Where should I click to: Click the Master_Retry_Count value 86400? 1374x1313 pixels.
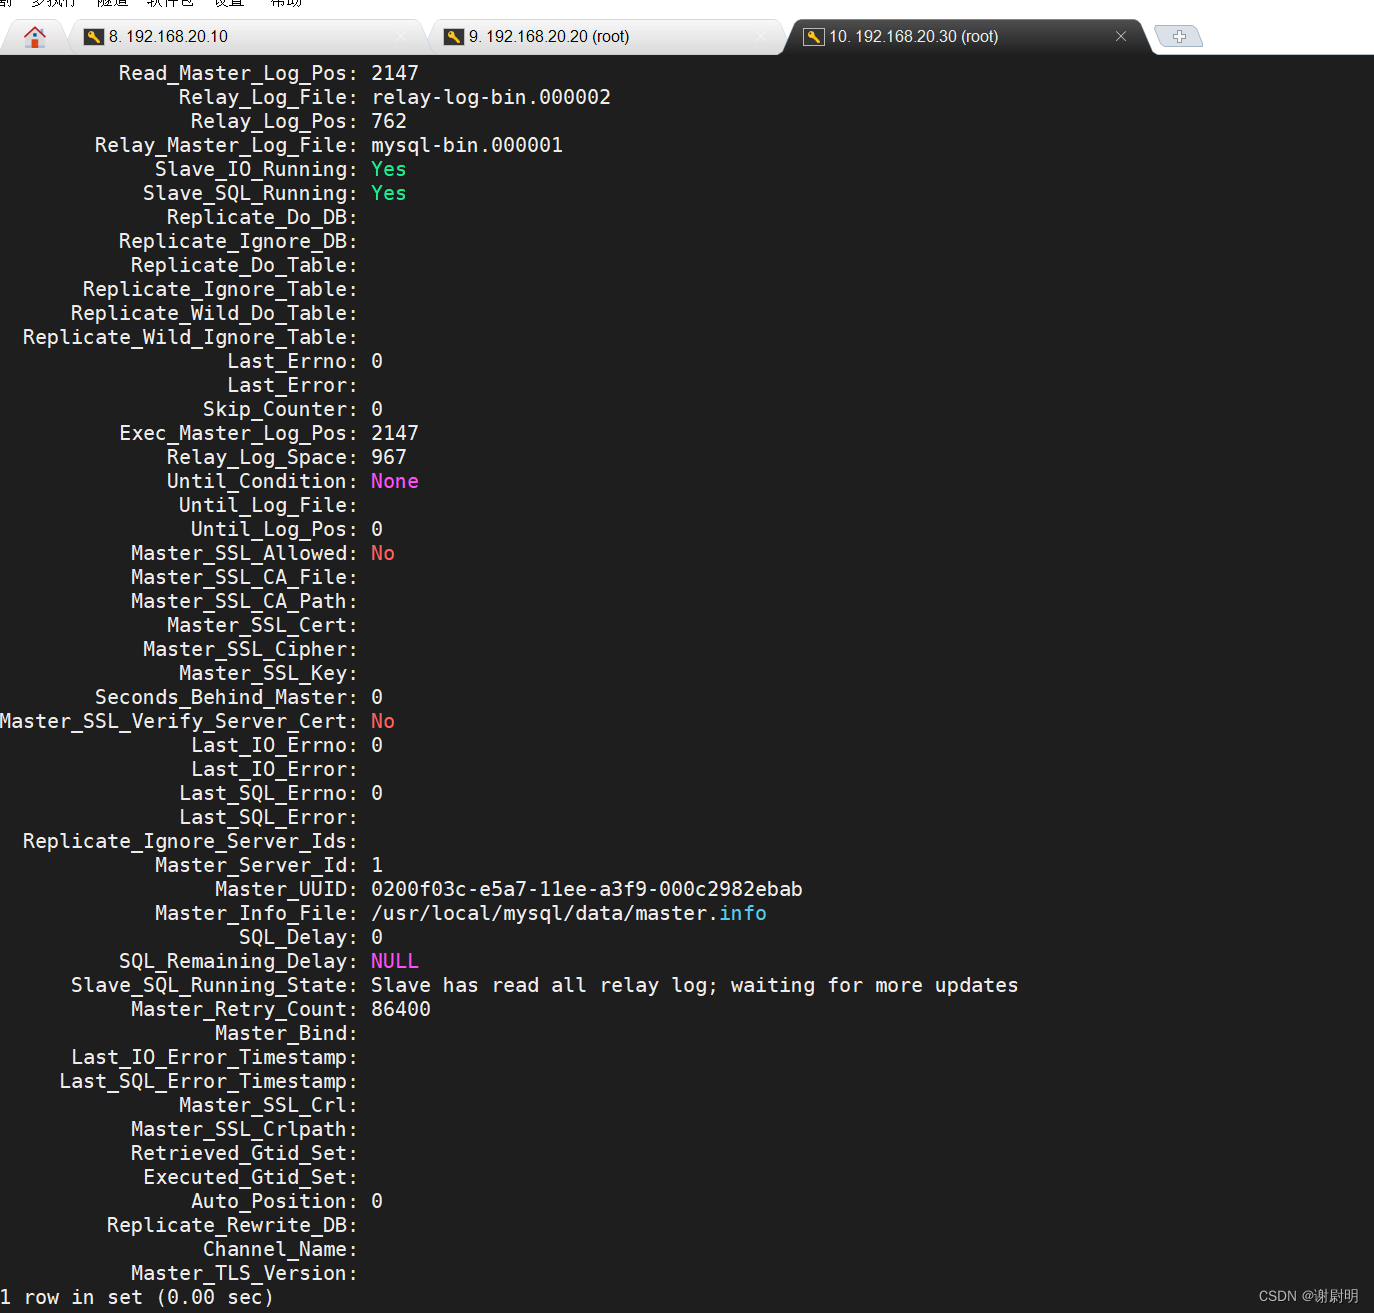pos(401,1009)
